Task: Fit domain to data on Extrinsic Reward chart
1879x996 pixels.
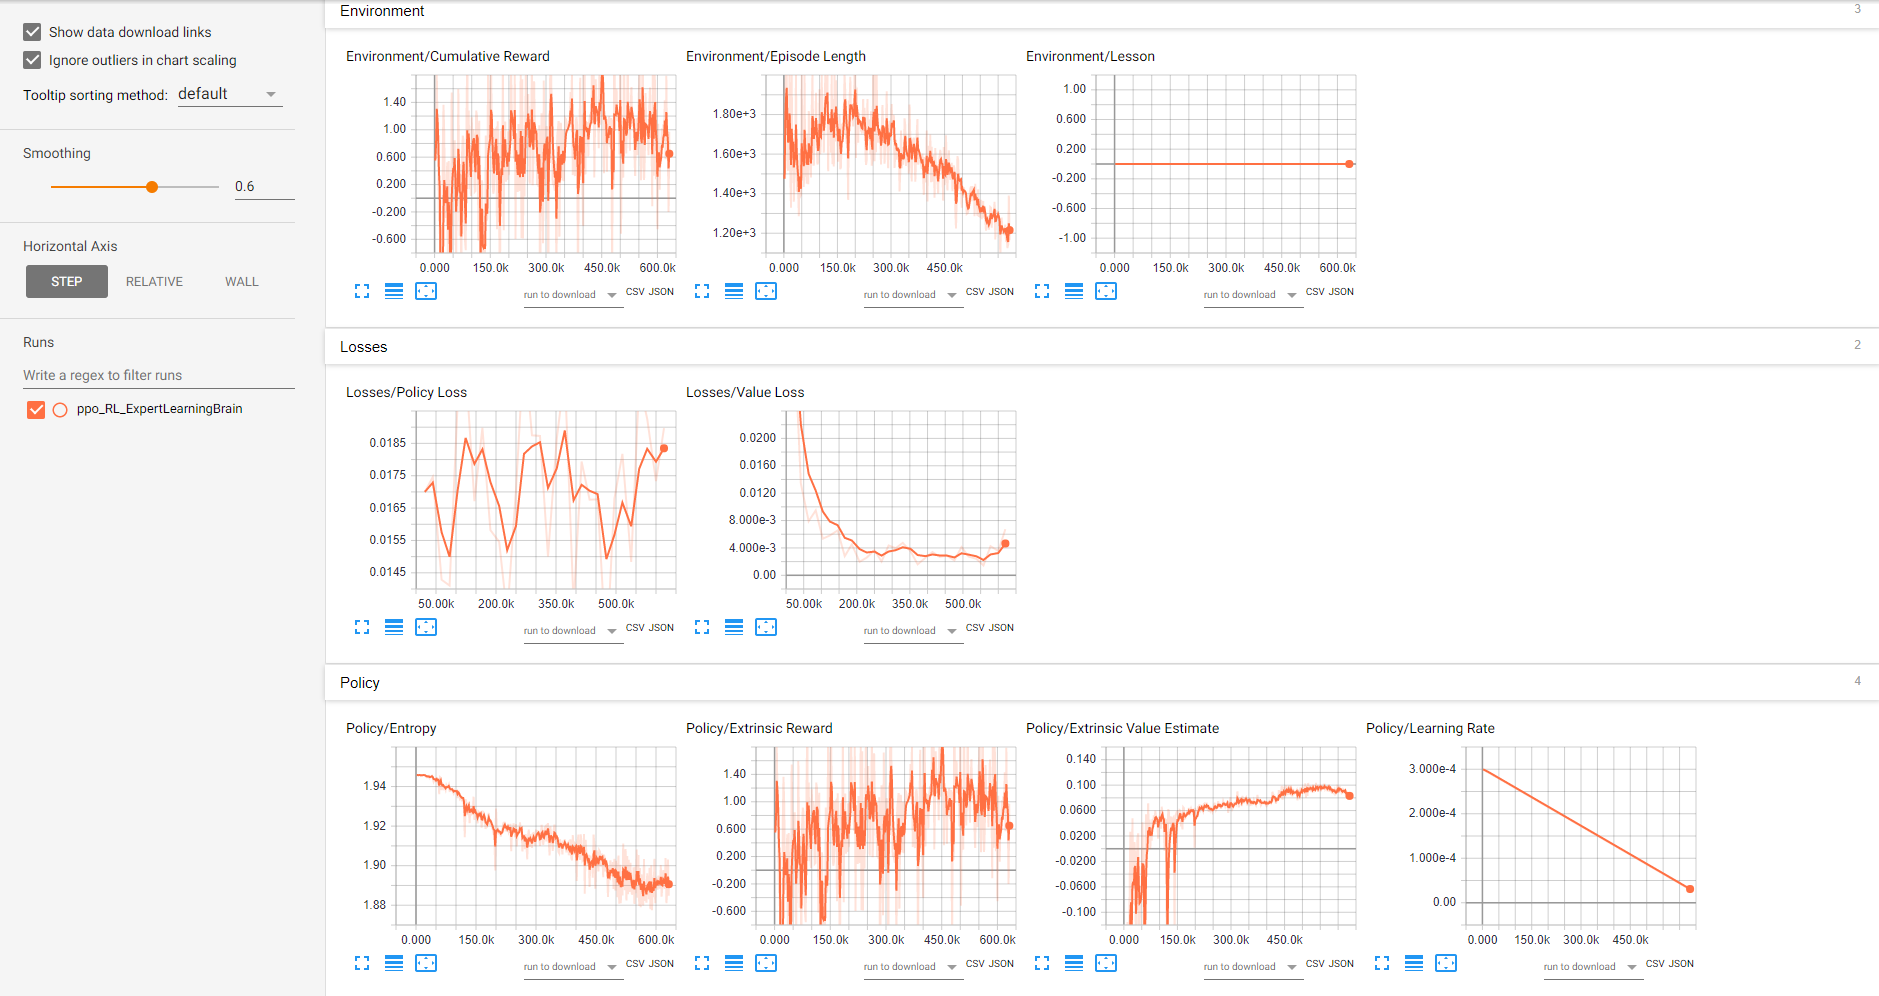Action: [x=766, y=963]
